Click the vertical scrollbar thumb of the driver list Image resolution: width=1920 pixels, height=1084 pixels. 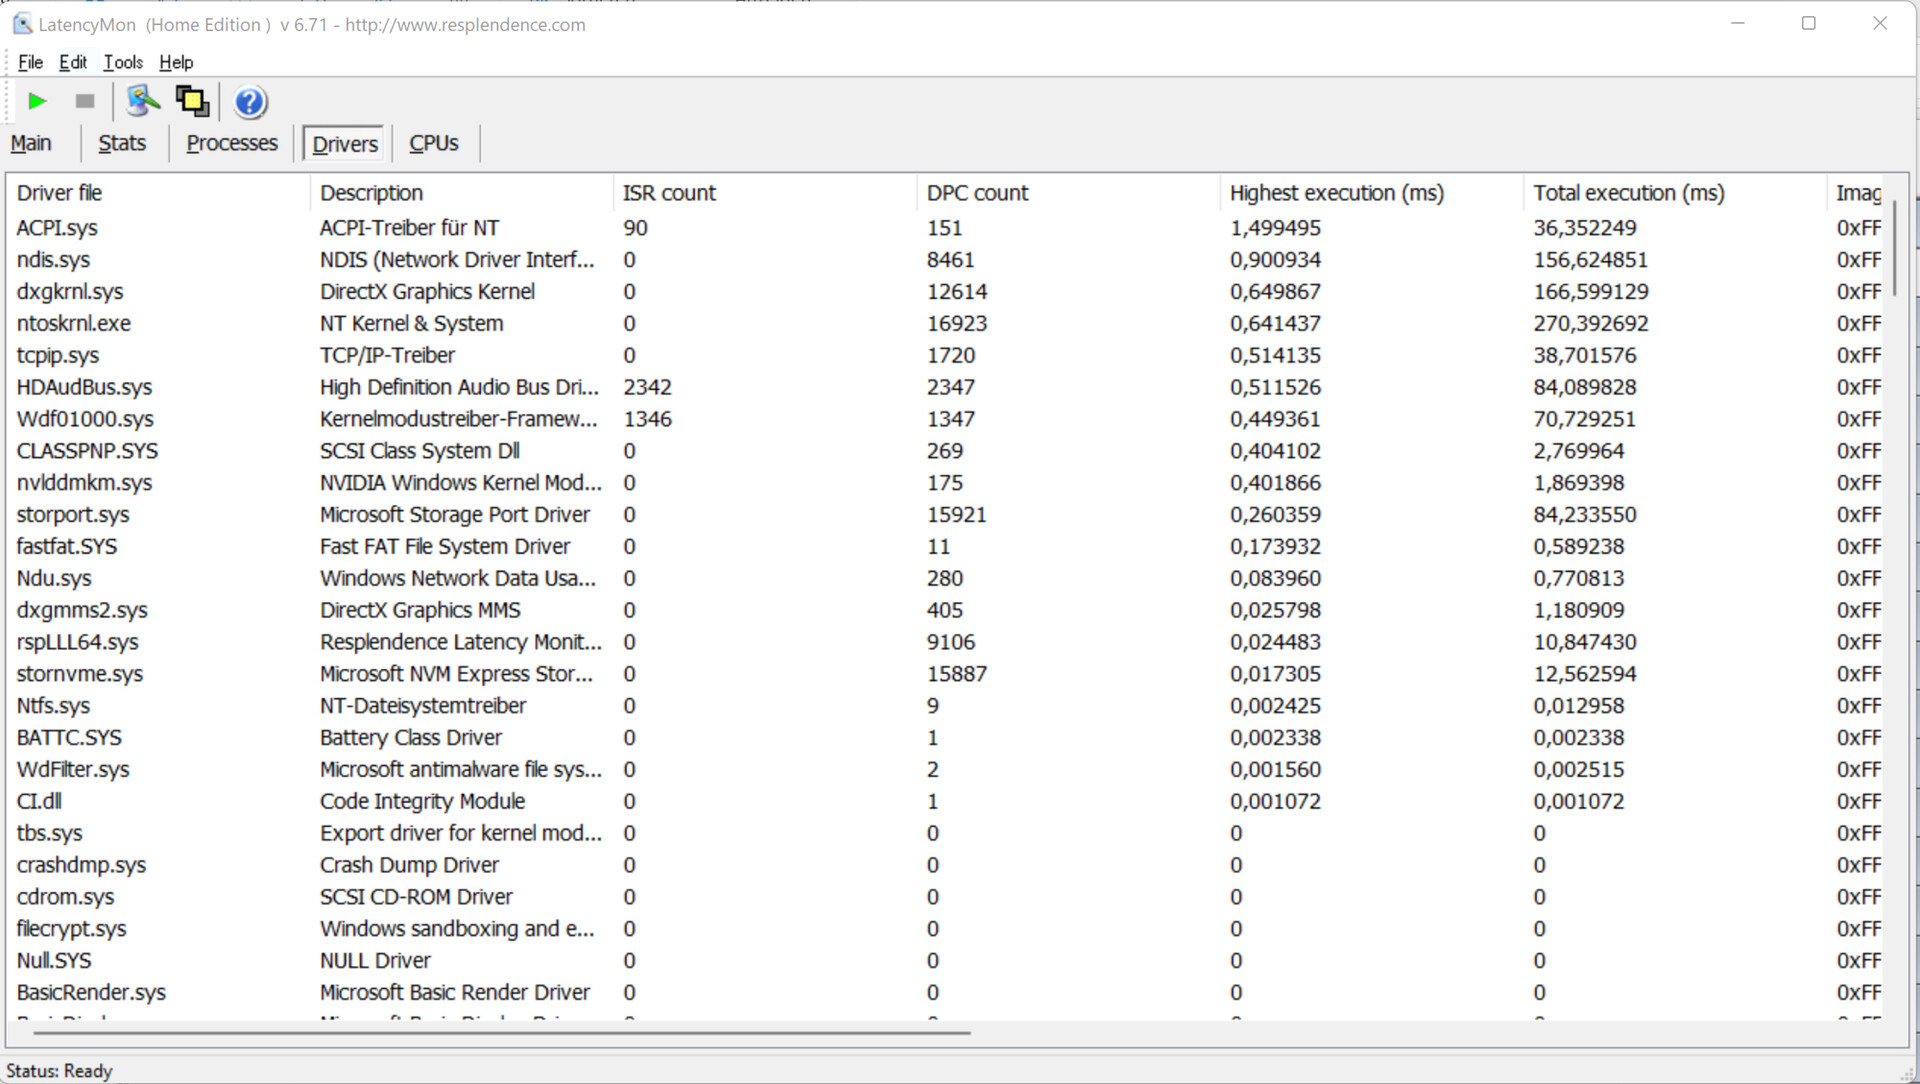pyautogui.click(x=1894, y=247)
